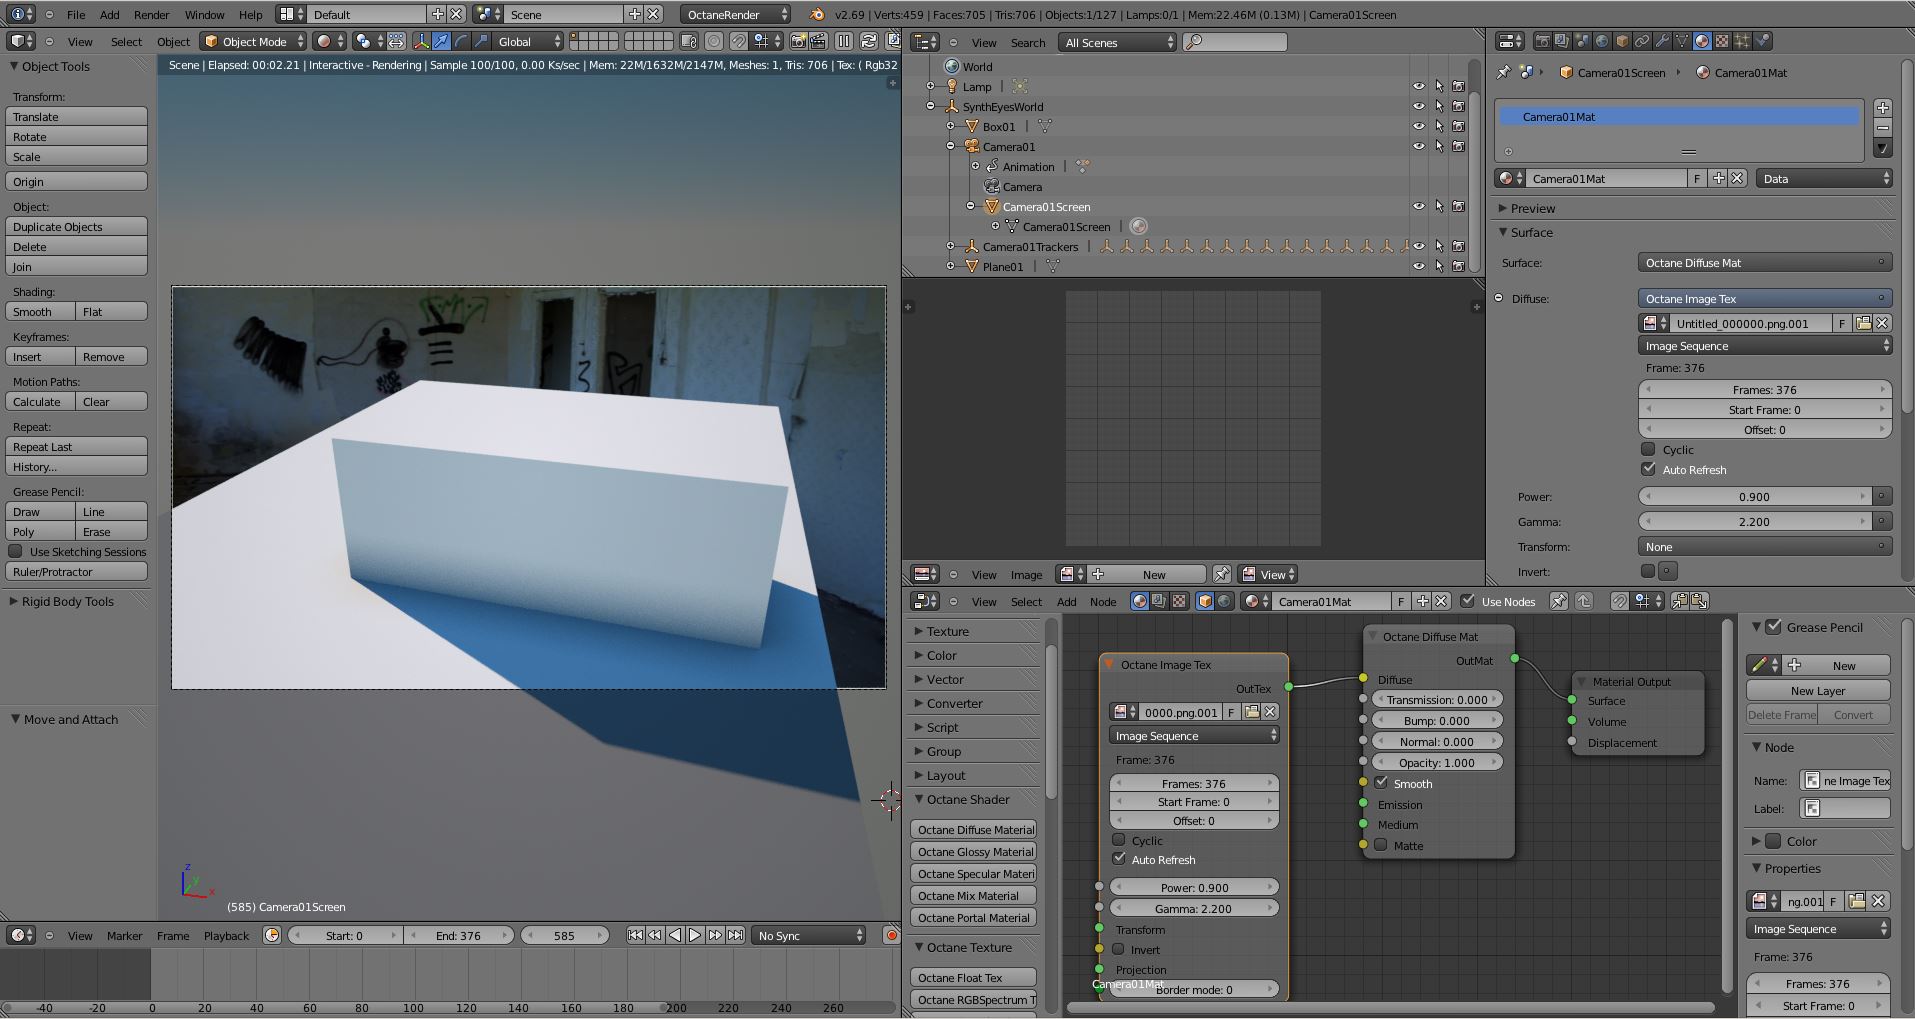Click Ruler/Protractor button
The width and height of the screenshot is (1915, 1019).
click(x=76, y=571)
